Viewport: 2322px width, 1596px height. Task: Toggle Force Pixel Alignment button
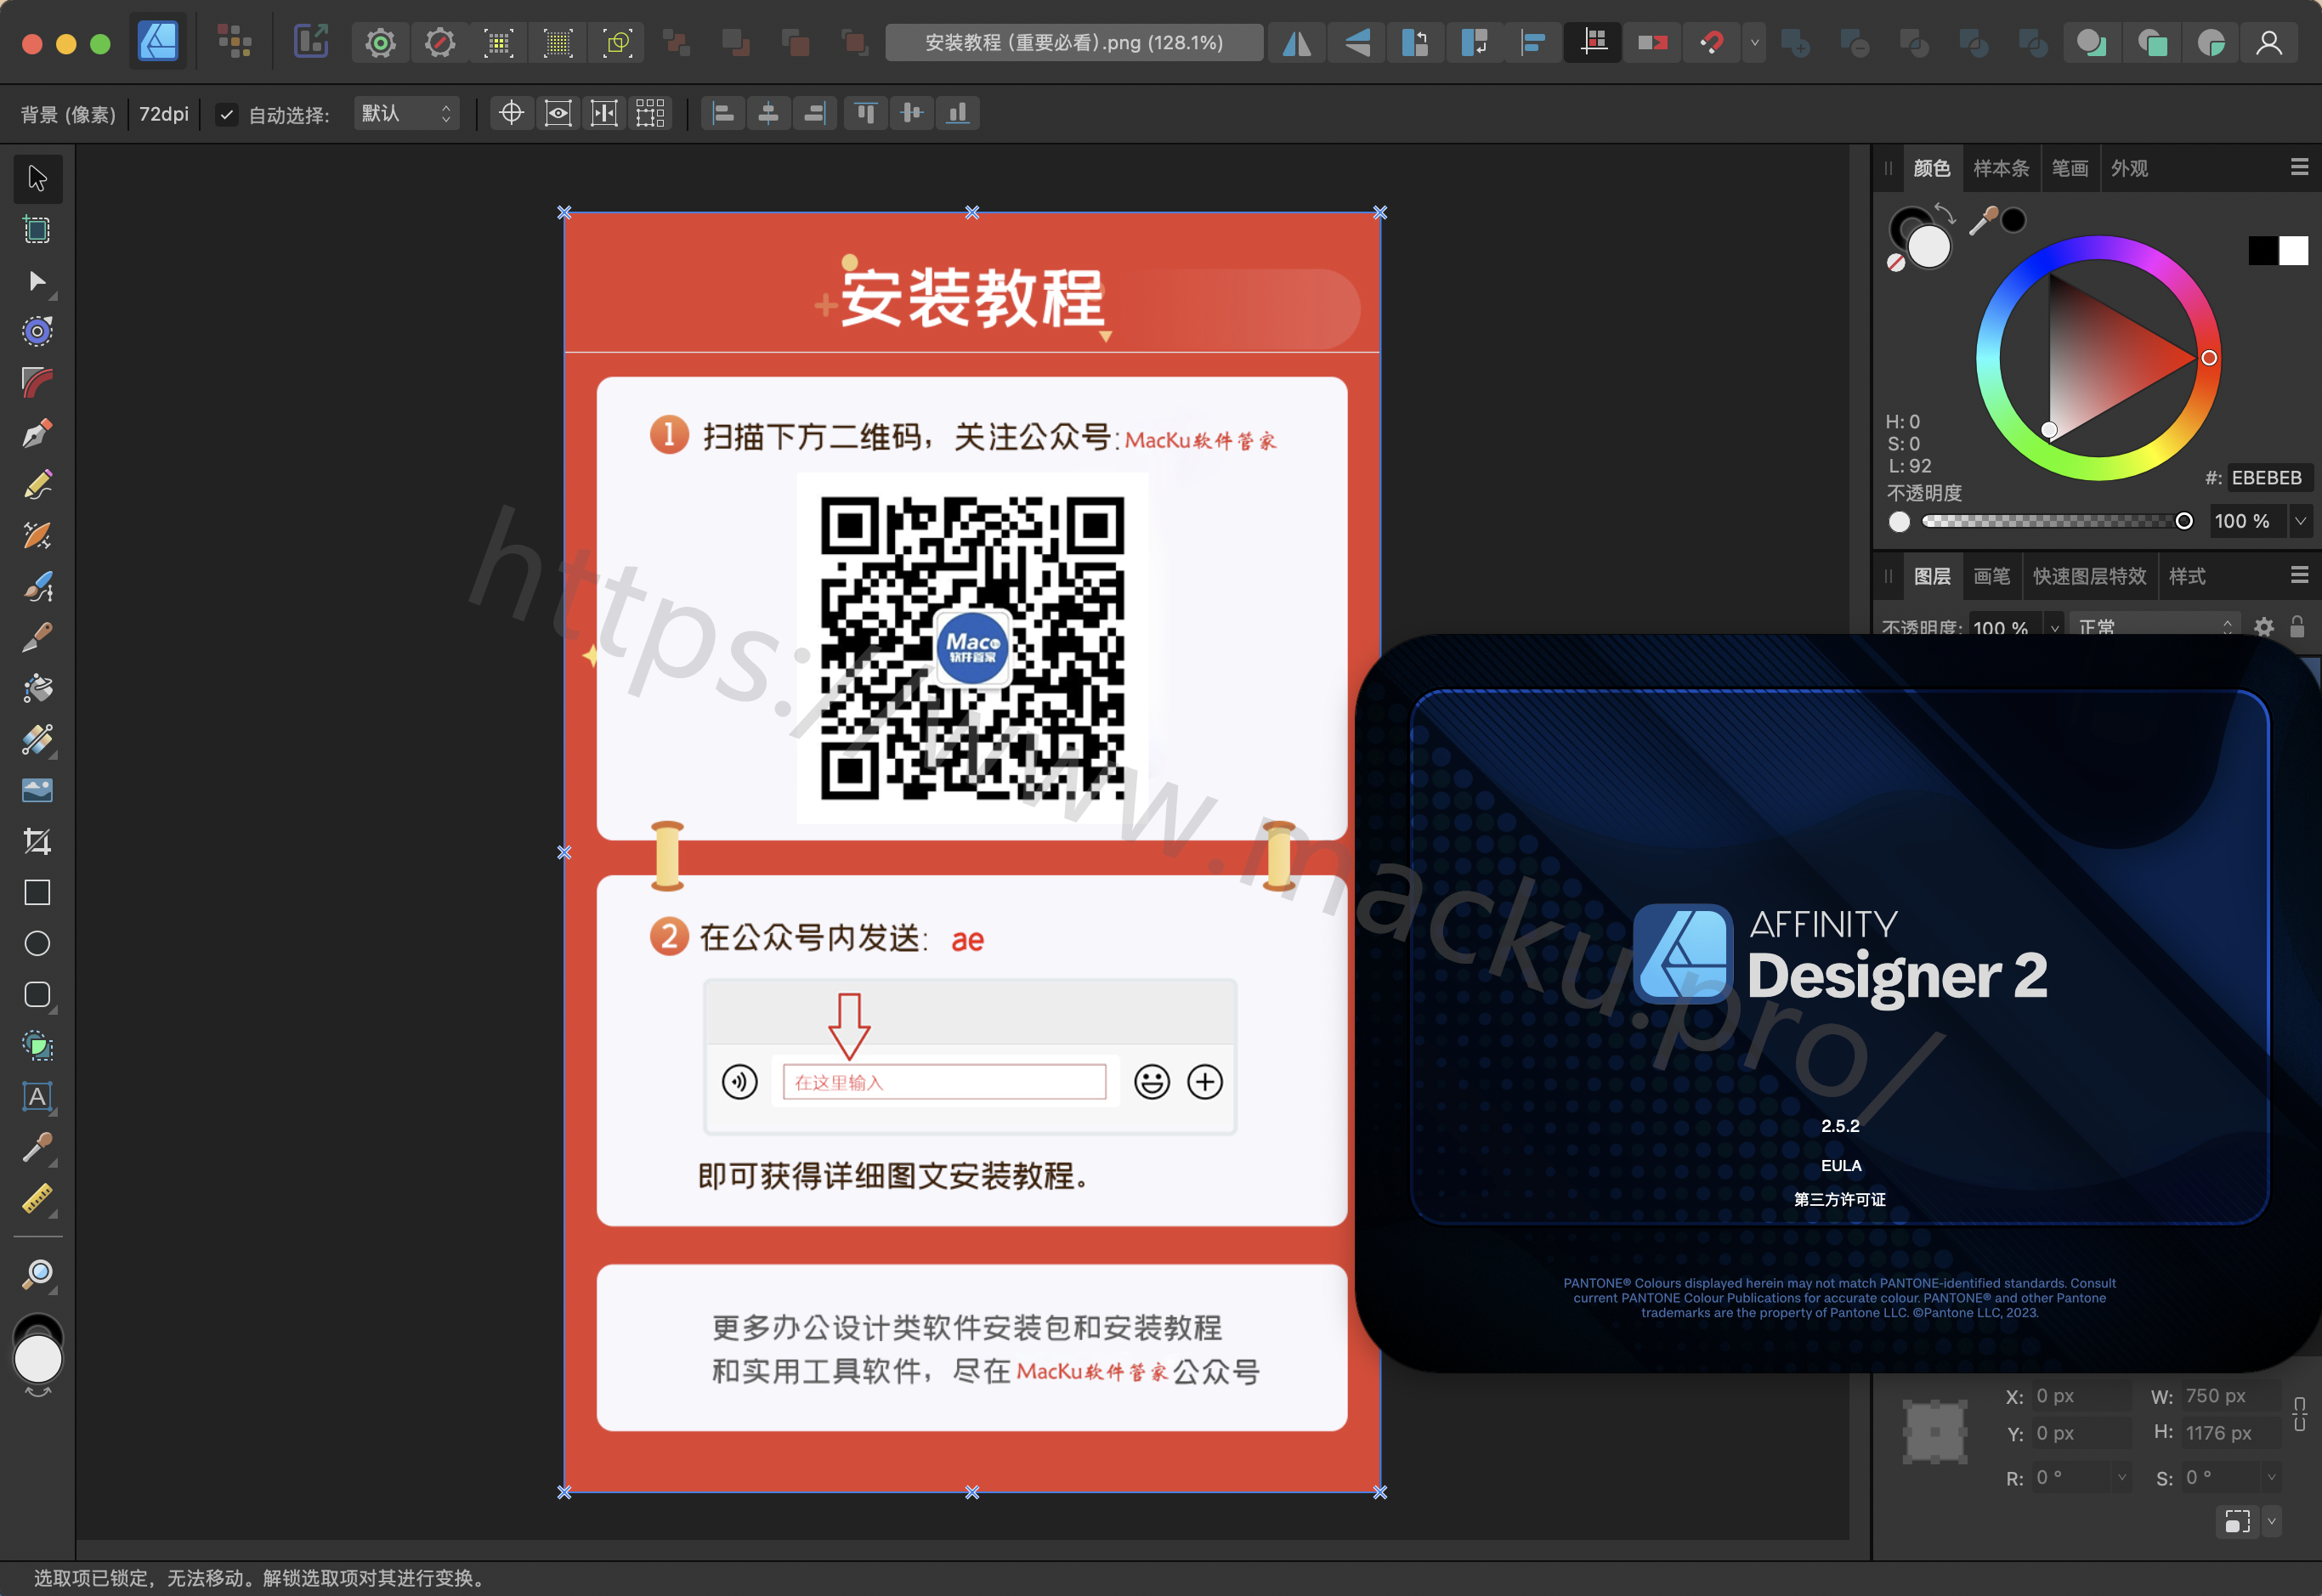(x=1593, y=43)
